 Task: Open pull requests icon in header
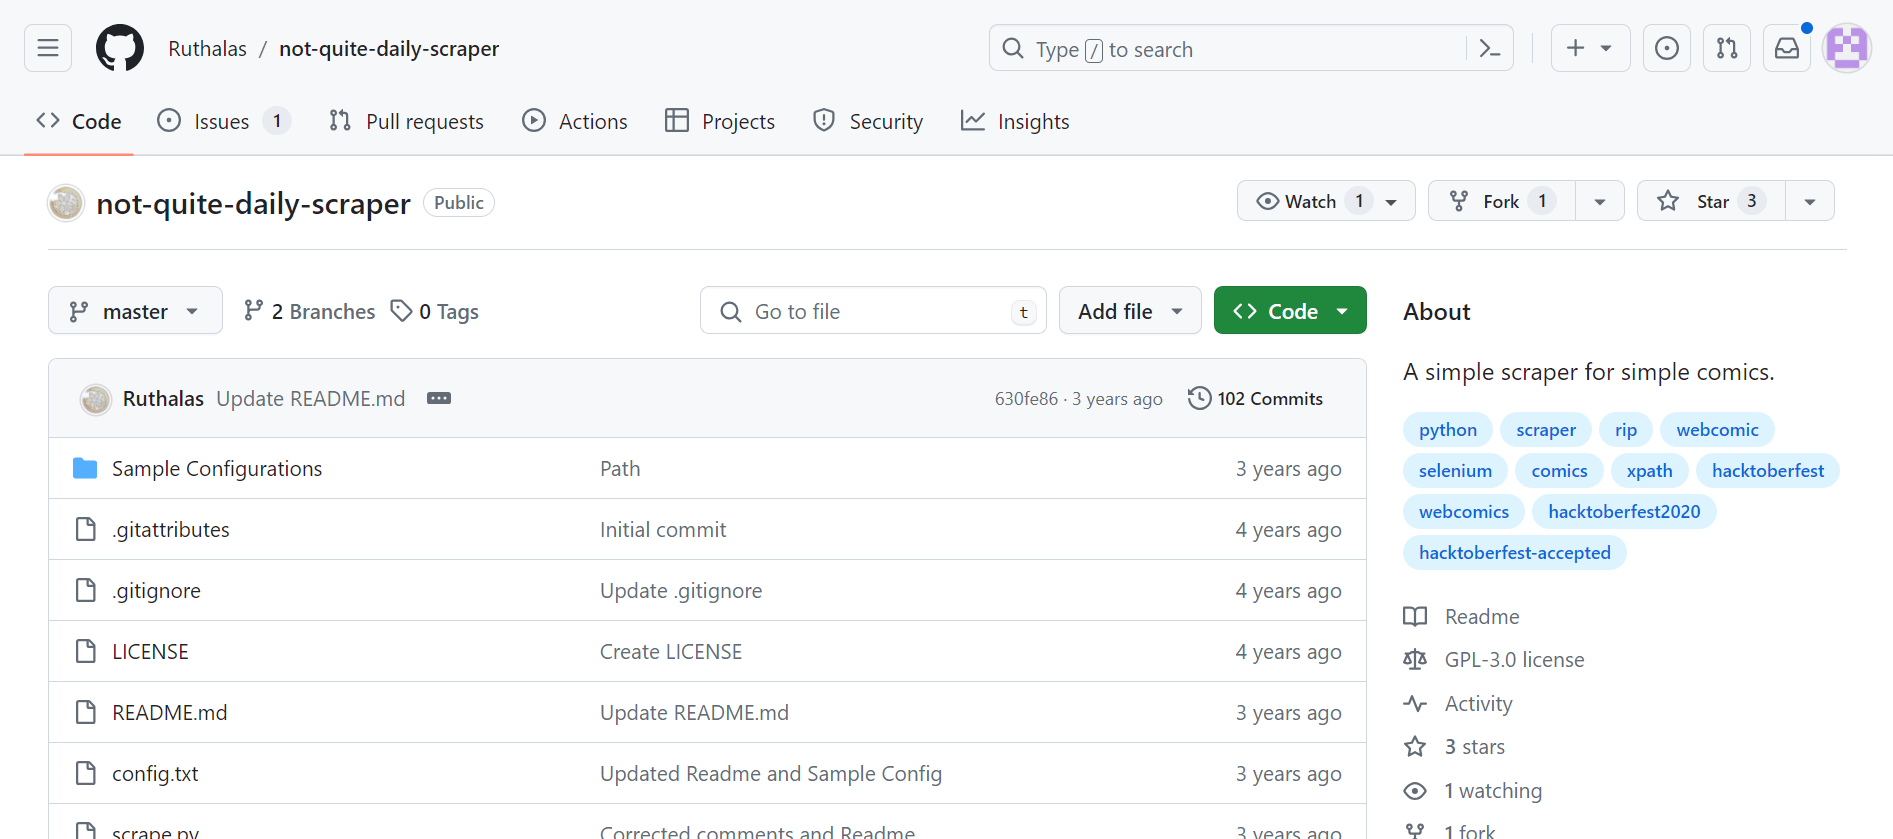[x=1726, y=48]
